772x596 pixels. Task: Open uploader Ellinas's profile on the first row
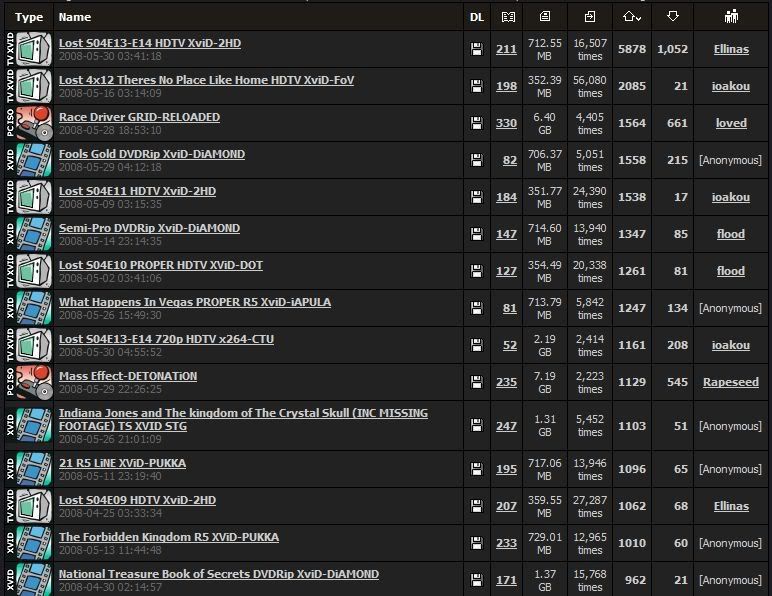tap(731, 49)
